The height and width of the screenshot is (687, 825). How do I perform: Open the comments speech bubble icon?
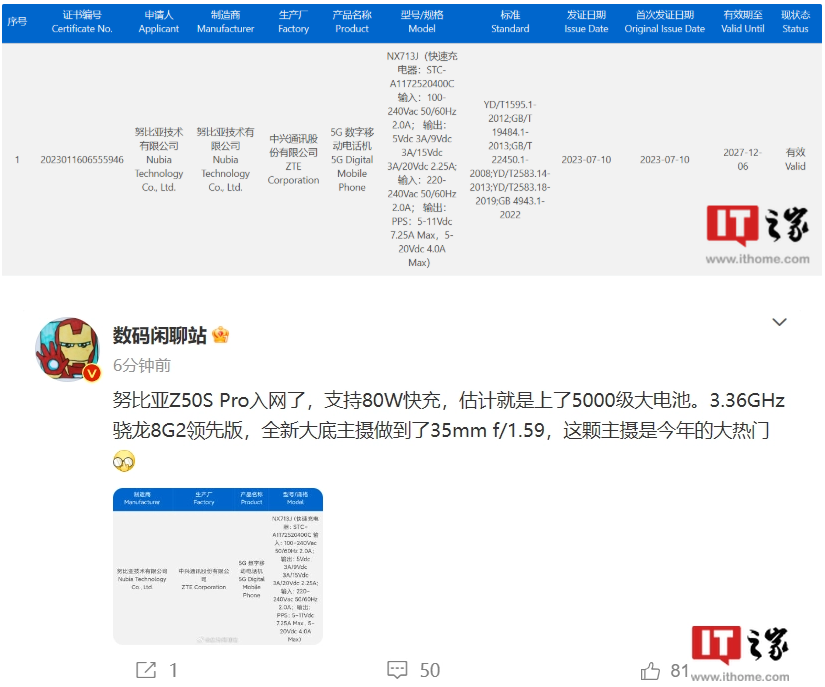click(397, 670)
